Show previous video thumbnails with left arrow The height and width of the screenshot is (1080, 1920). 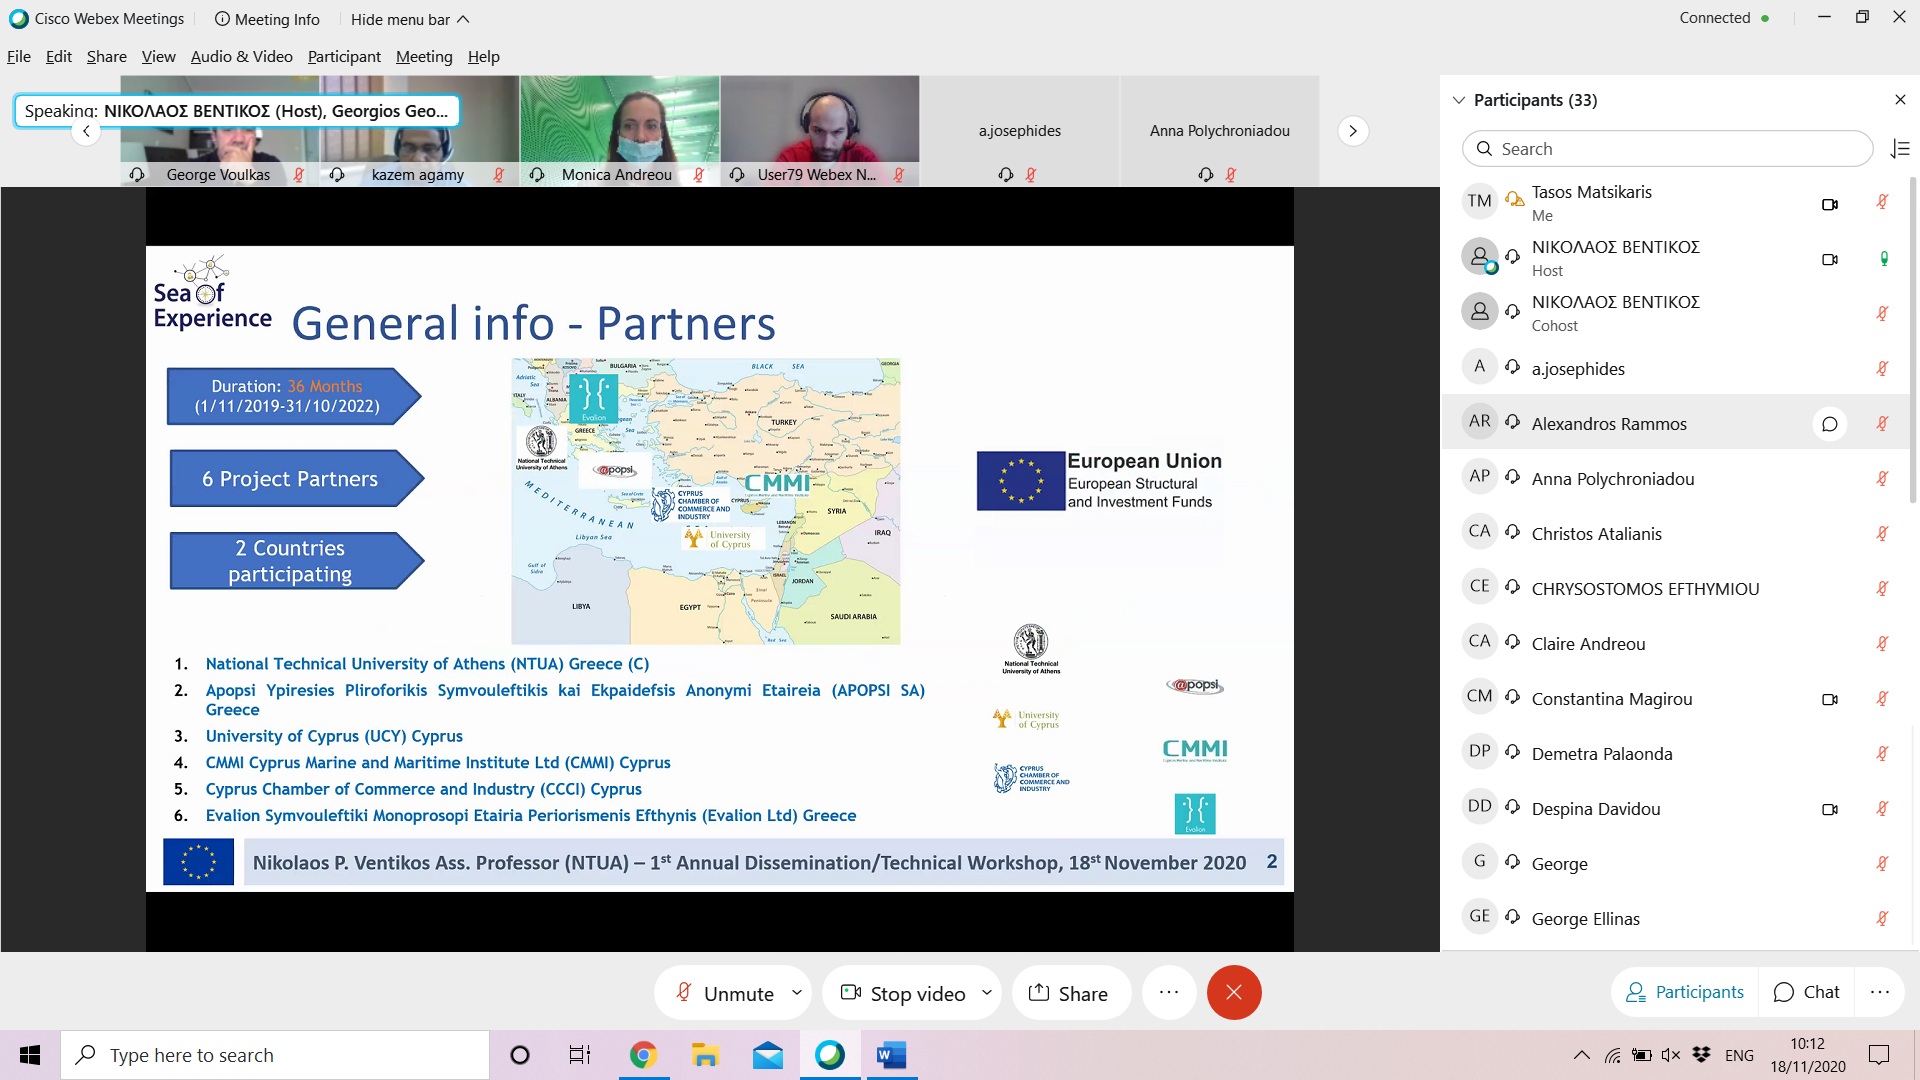click(86, 131)
